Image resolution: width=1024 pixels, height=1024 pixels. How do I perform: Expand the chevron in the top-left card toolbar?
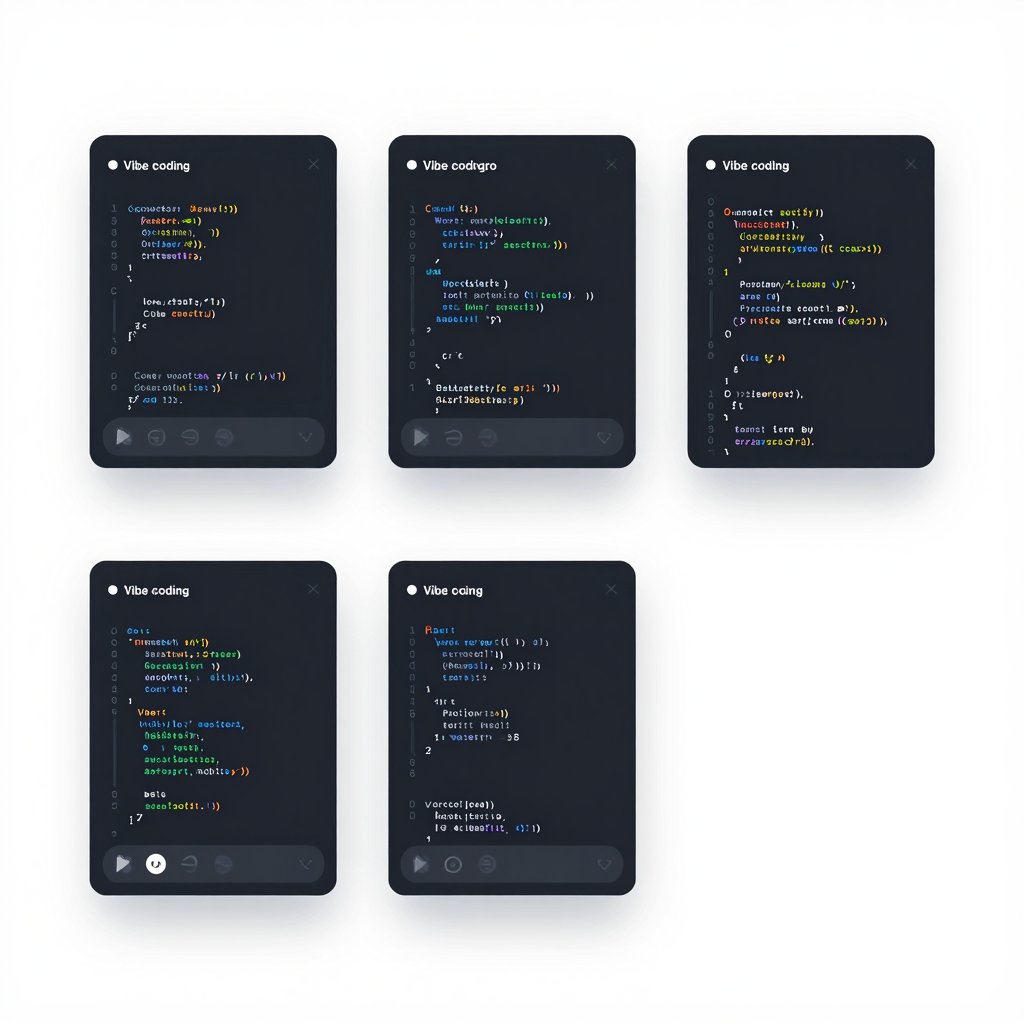pyautogui.click(x=306, y=437)
